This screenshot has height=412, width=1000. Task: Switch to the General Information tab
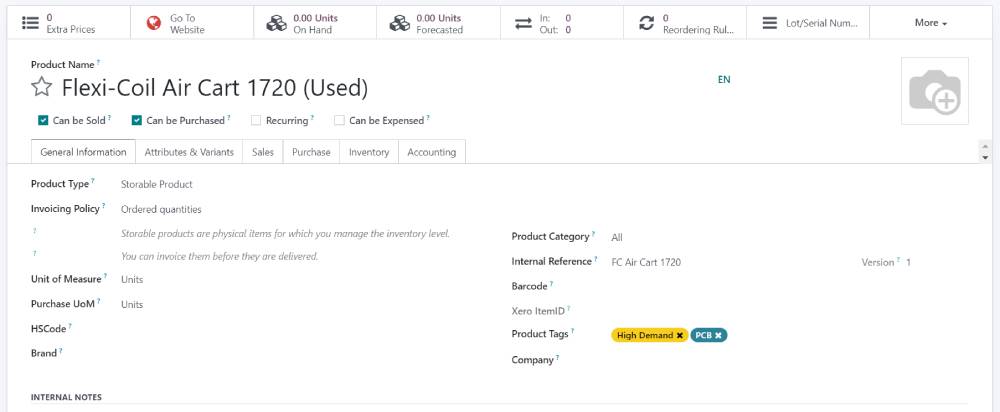(83, 152)
